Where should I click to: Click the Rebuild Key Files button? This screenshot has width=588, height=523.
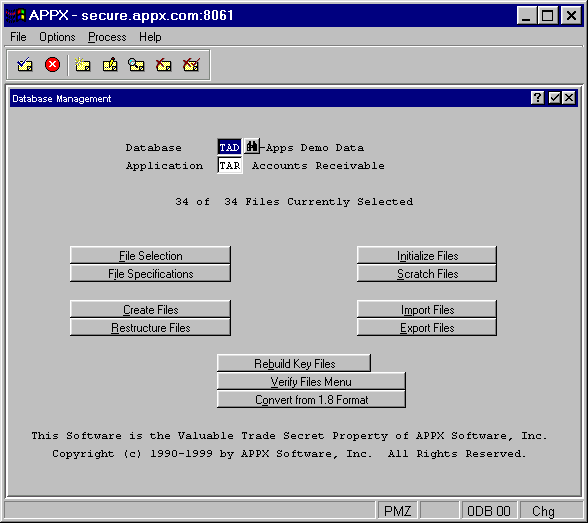294,363
